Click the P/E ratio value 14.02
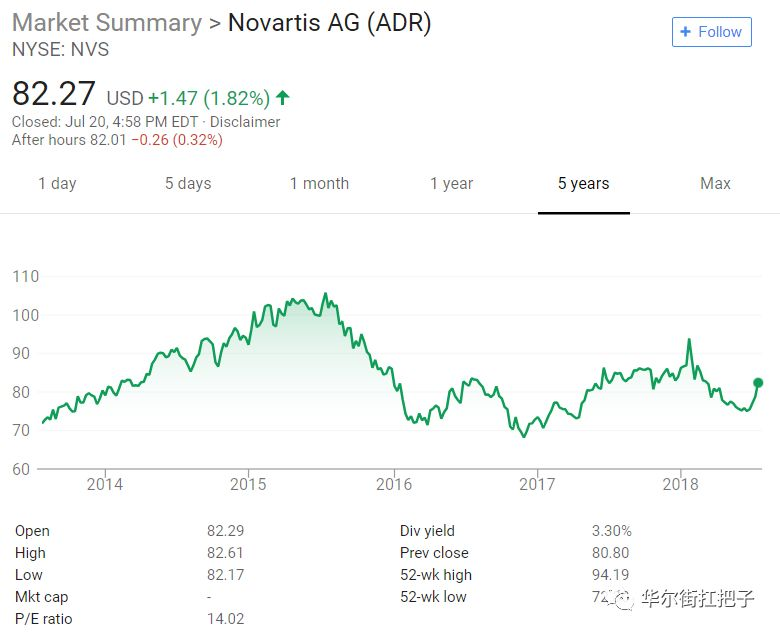The width and height of the screenshot is (780, 633). click(x=225, y=619)
